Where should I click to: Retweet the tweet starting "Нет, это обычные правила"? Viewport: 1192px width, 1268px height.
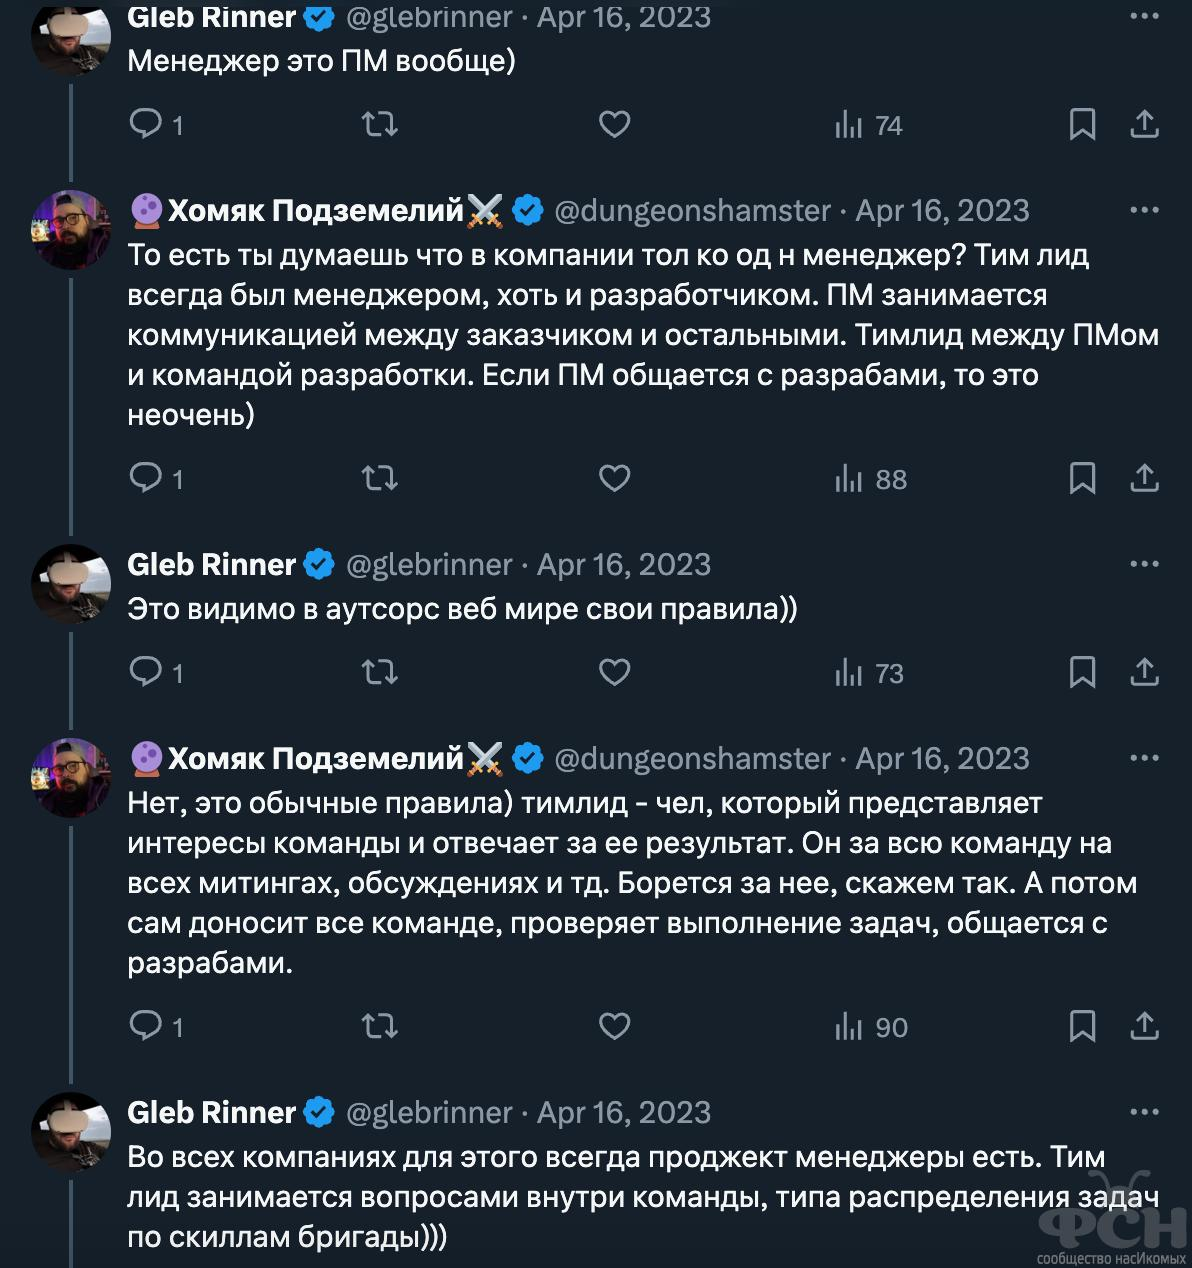(379, 1027)
